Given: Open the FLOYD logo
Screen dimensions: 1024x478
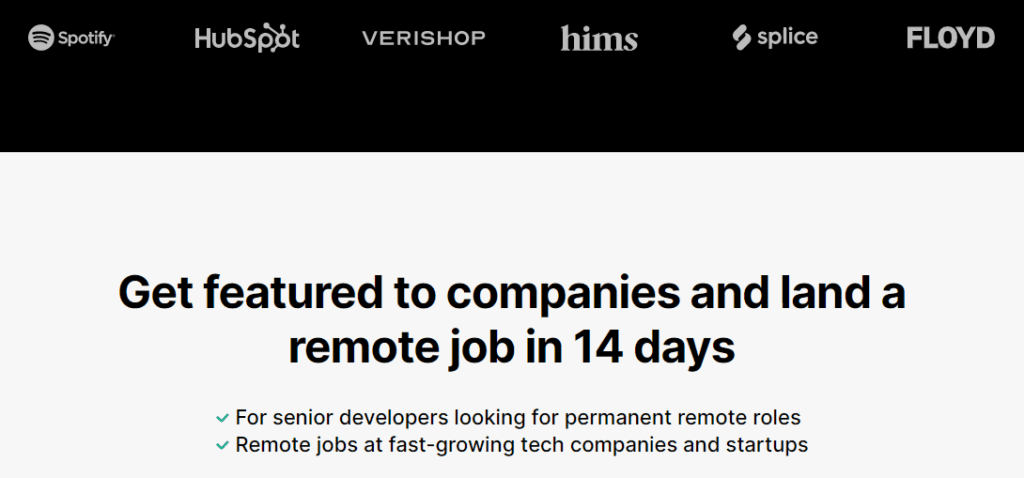Looking at the screenshot, I should [x=950, y=38].
